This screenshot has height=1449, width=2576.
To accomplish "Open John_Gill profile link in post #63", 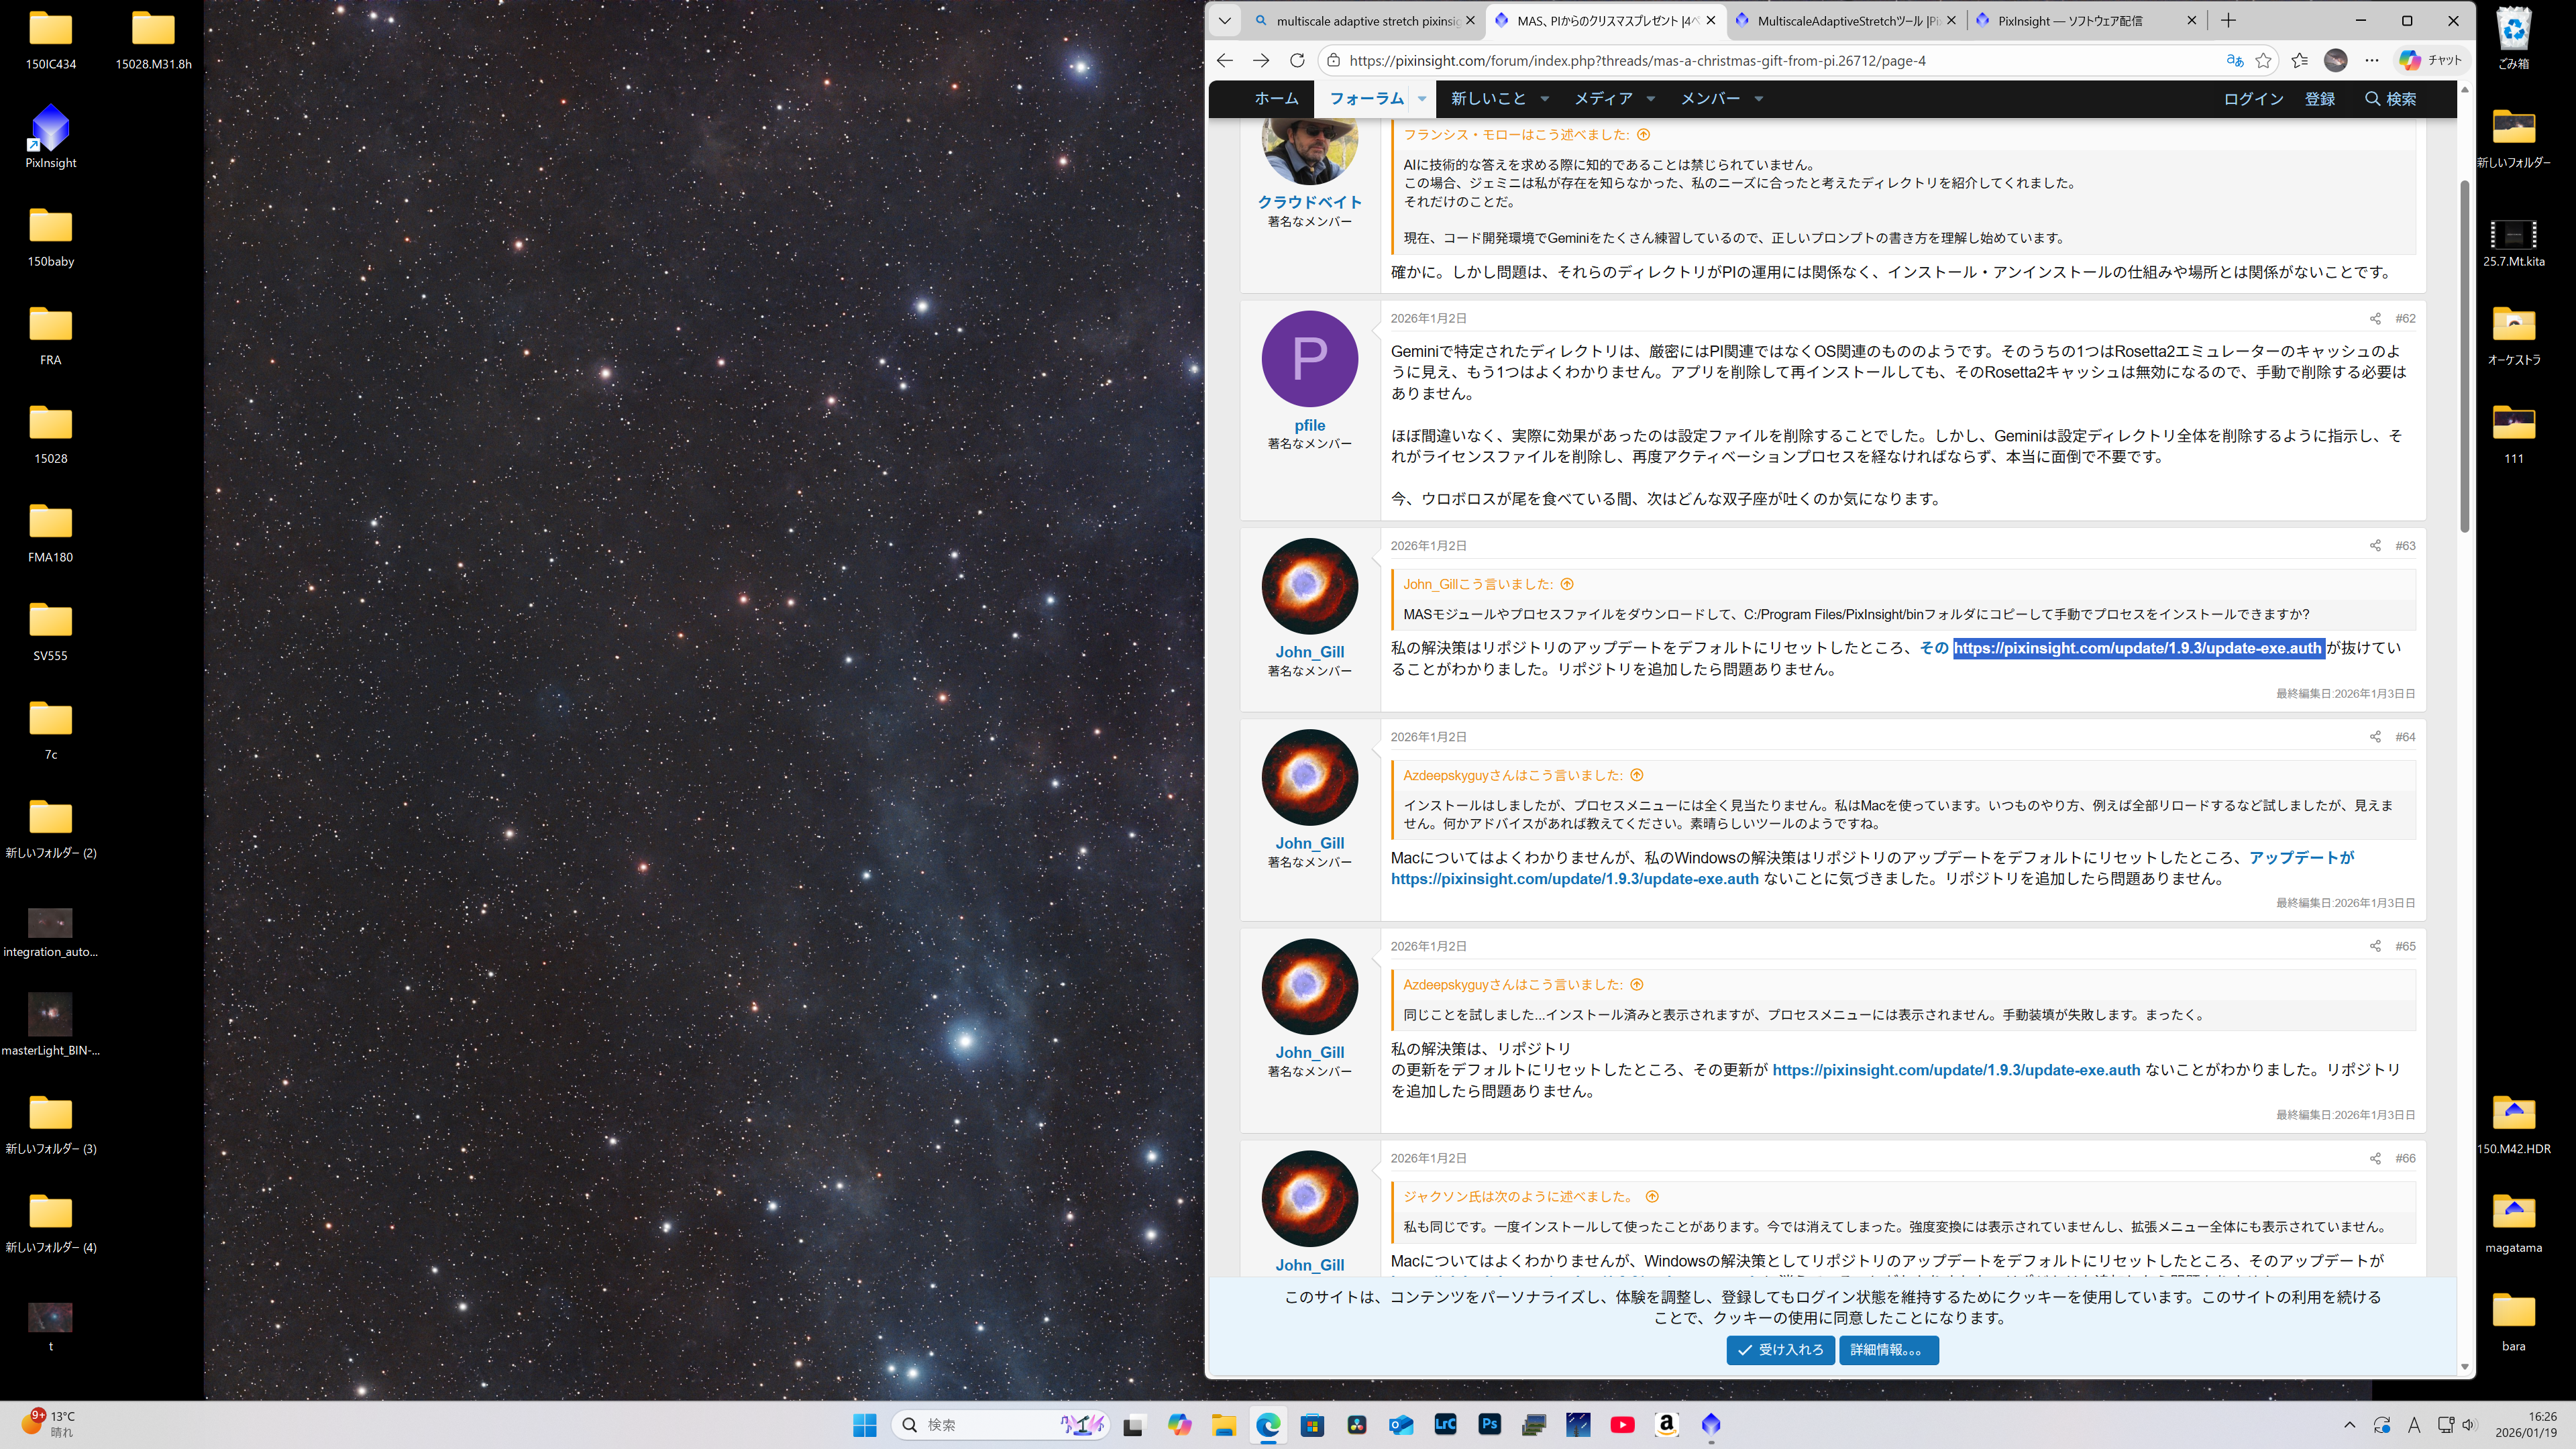I will pos(1309,652).
